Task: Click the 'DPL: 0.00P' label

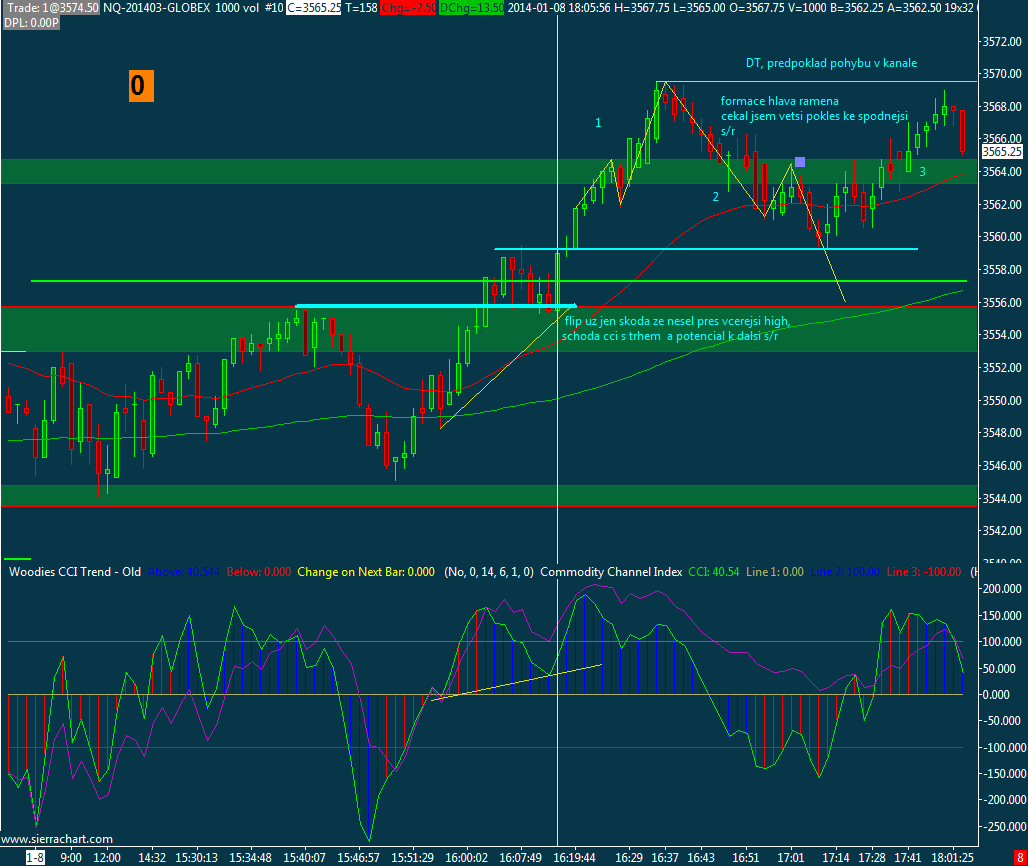Action: click(31, 23)
